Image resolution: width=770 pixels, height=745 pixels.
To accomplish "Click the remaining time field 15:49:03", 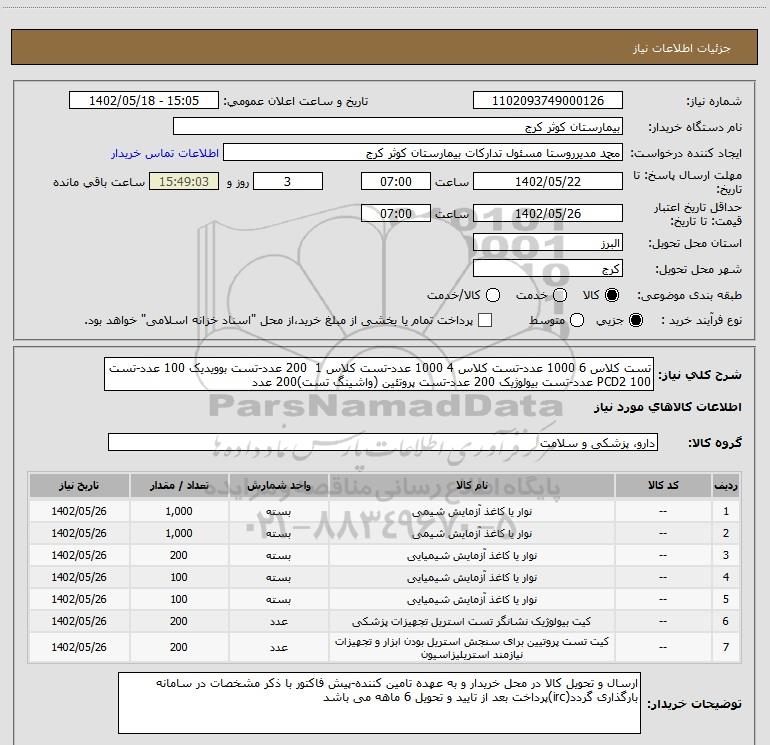I will tap(184, 182).
